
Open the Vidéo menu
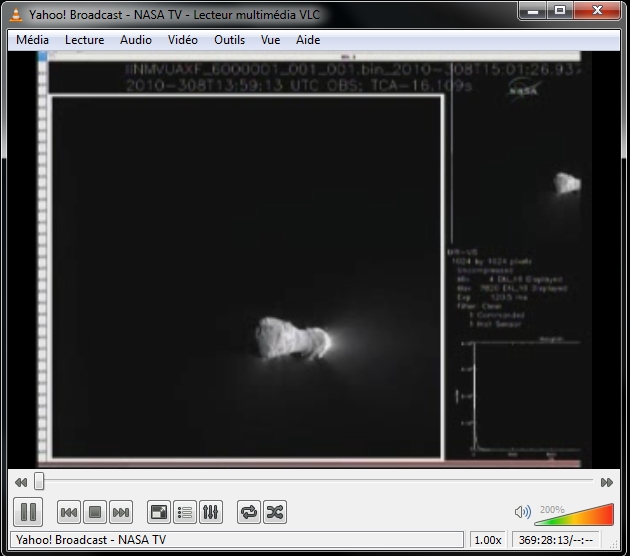(x=183, y=40)
